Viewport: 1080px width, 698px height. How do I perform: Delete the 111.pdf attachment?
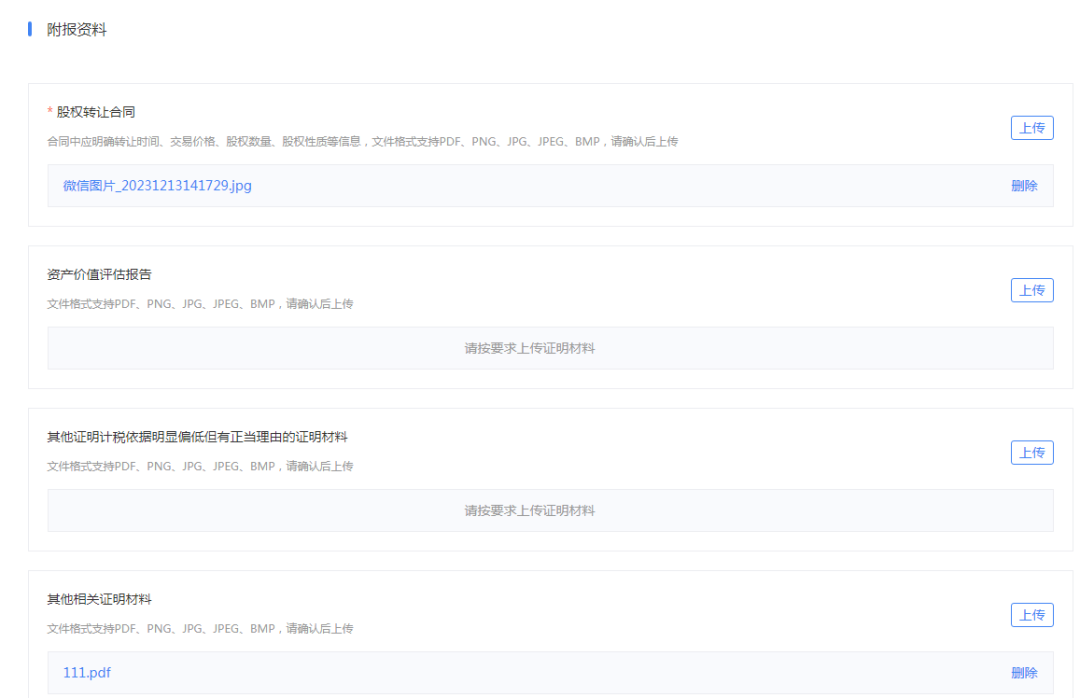tap(1024, 673)
